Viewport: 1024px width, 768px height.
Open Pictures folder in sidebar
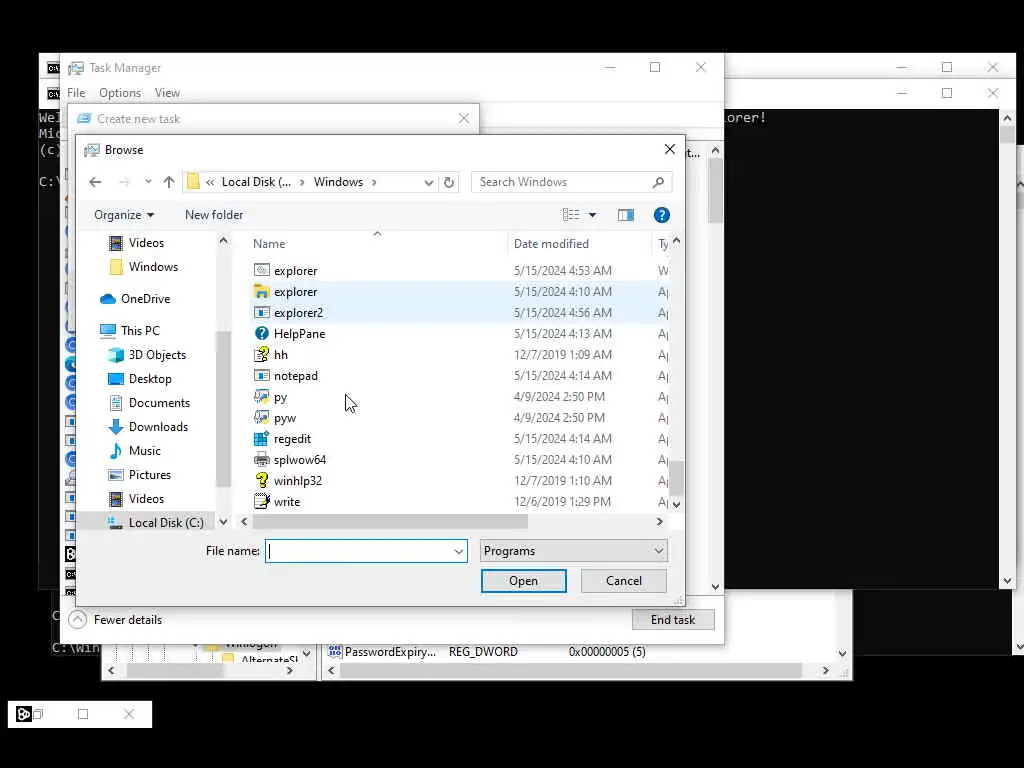pos(150,475)
